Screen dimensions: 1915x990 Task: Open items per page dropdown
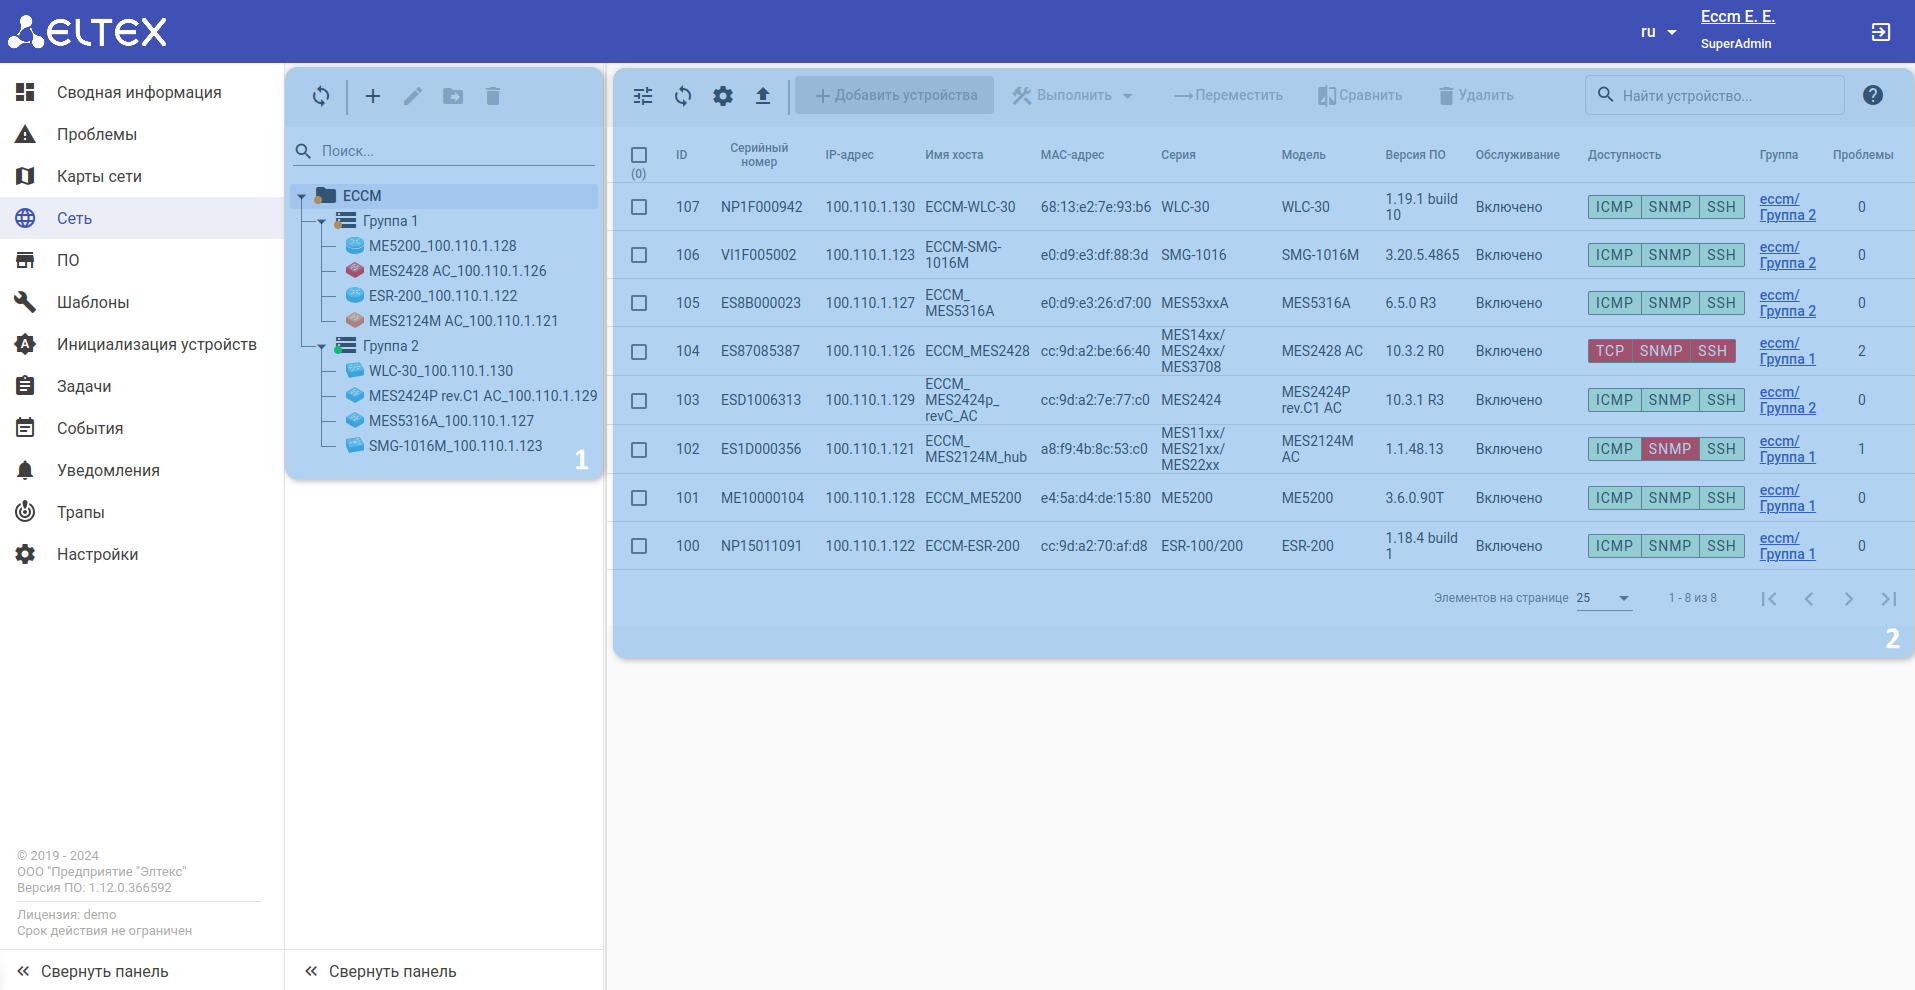tap(1604, 598)
